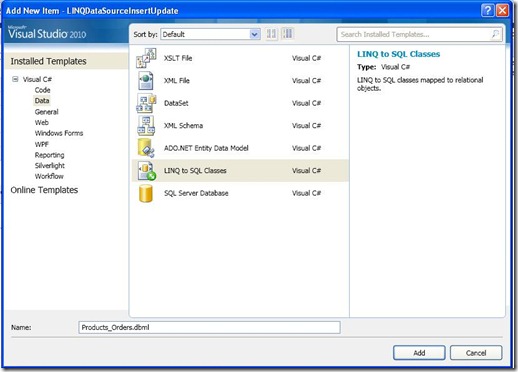The height and width of the screenshot is (372, 518).
Task: Select the XSLT File template icon
Action: coord(146,58)
